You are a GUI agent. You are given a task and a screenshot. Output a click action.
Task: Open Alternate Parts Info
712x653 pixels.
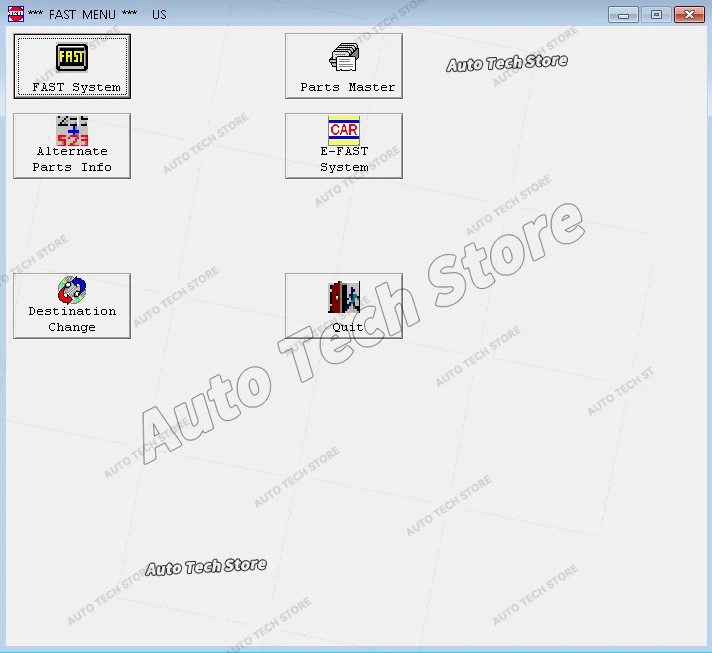pos(72,146)
